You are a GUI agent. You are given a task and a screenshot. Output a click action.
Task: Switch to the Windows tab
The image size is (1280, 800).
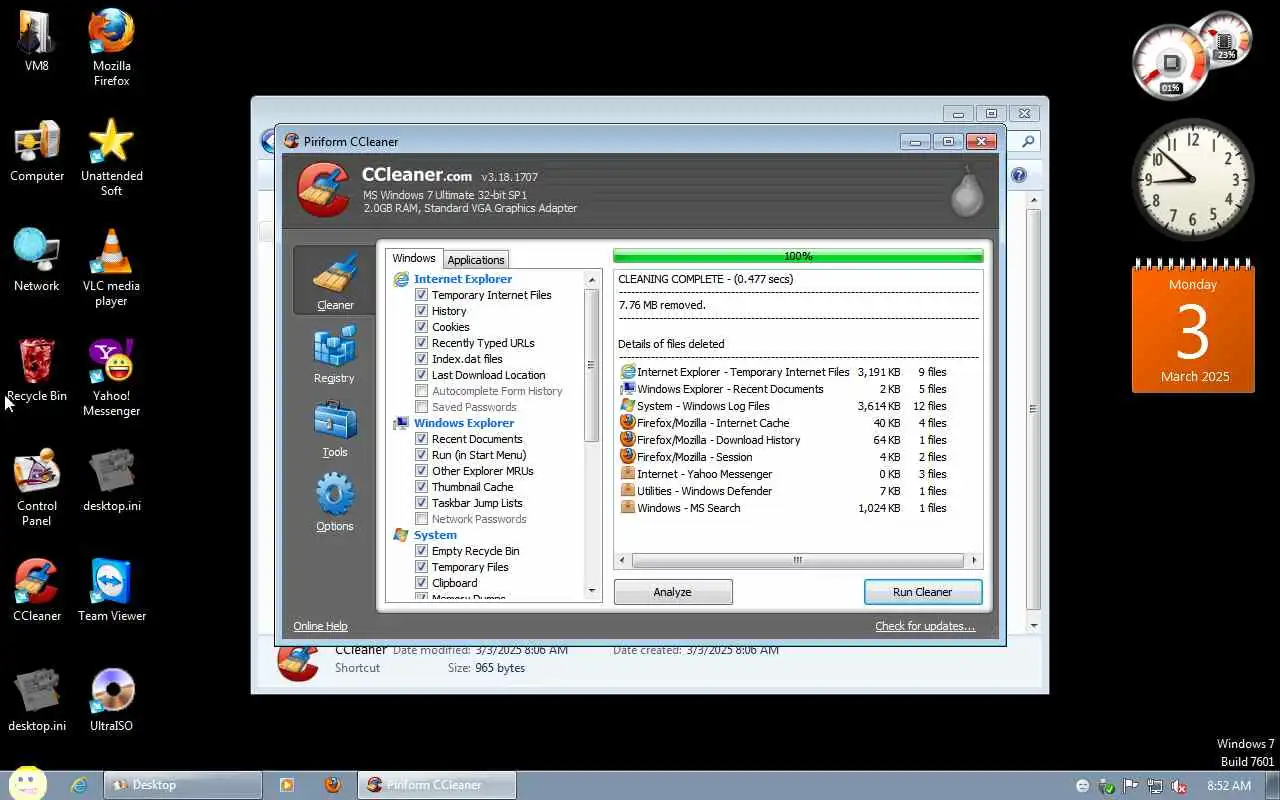pos(413,258)
